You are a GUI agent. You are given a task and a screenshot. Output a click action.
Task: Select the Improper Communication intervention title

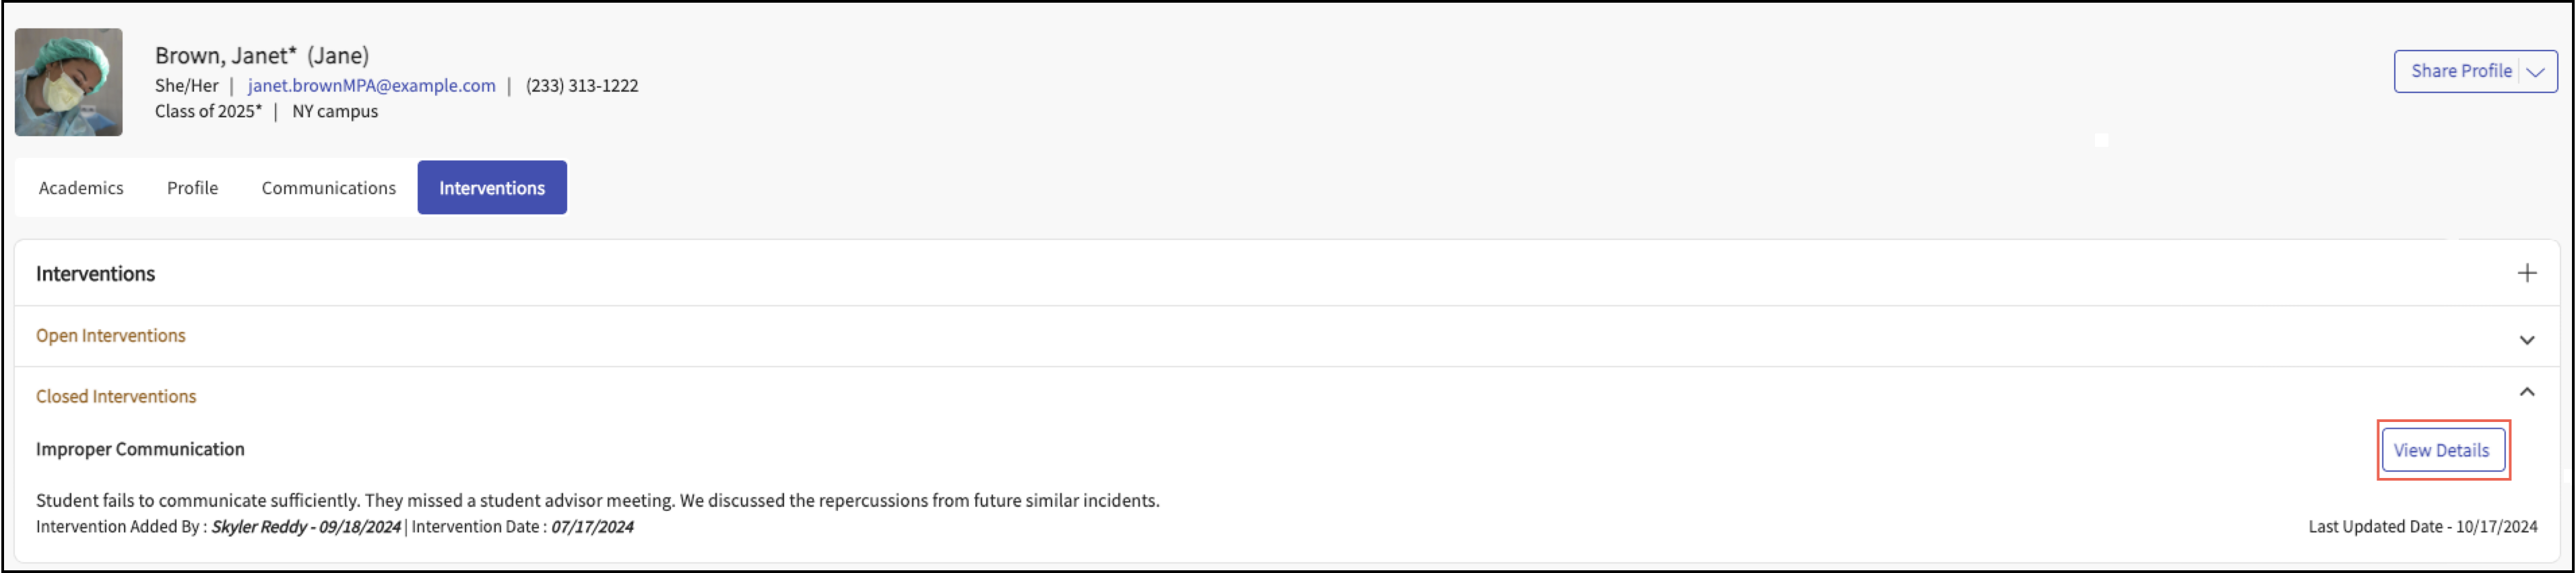pos(140,450)
